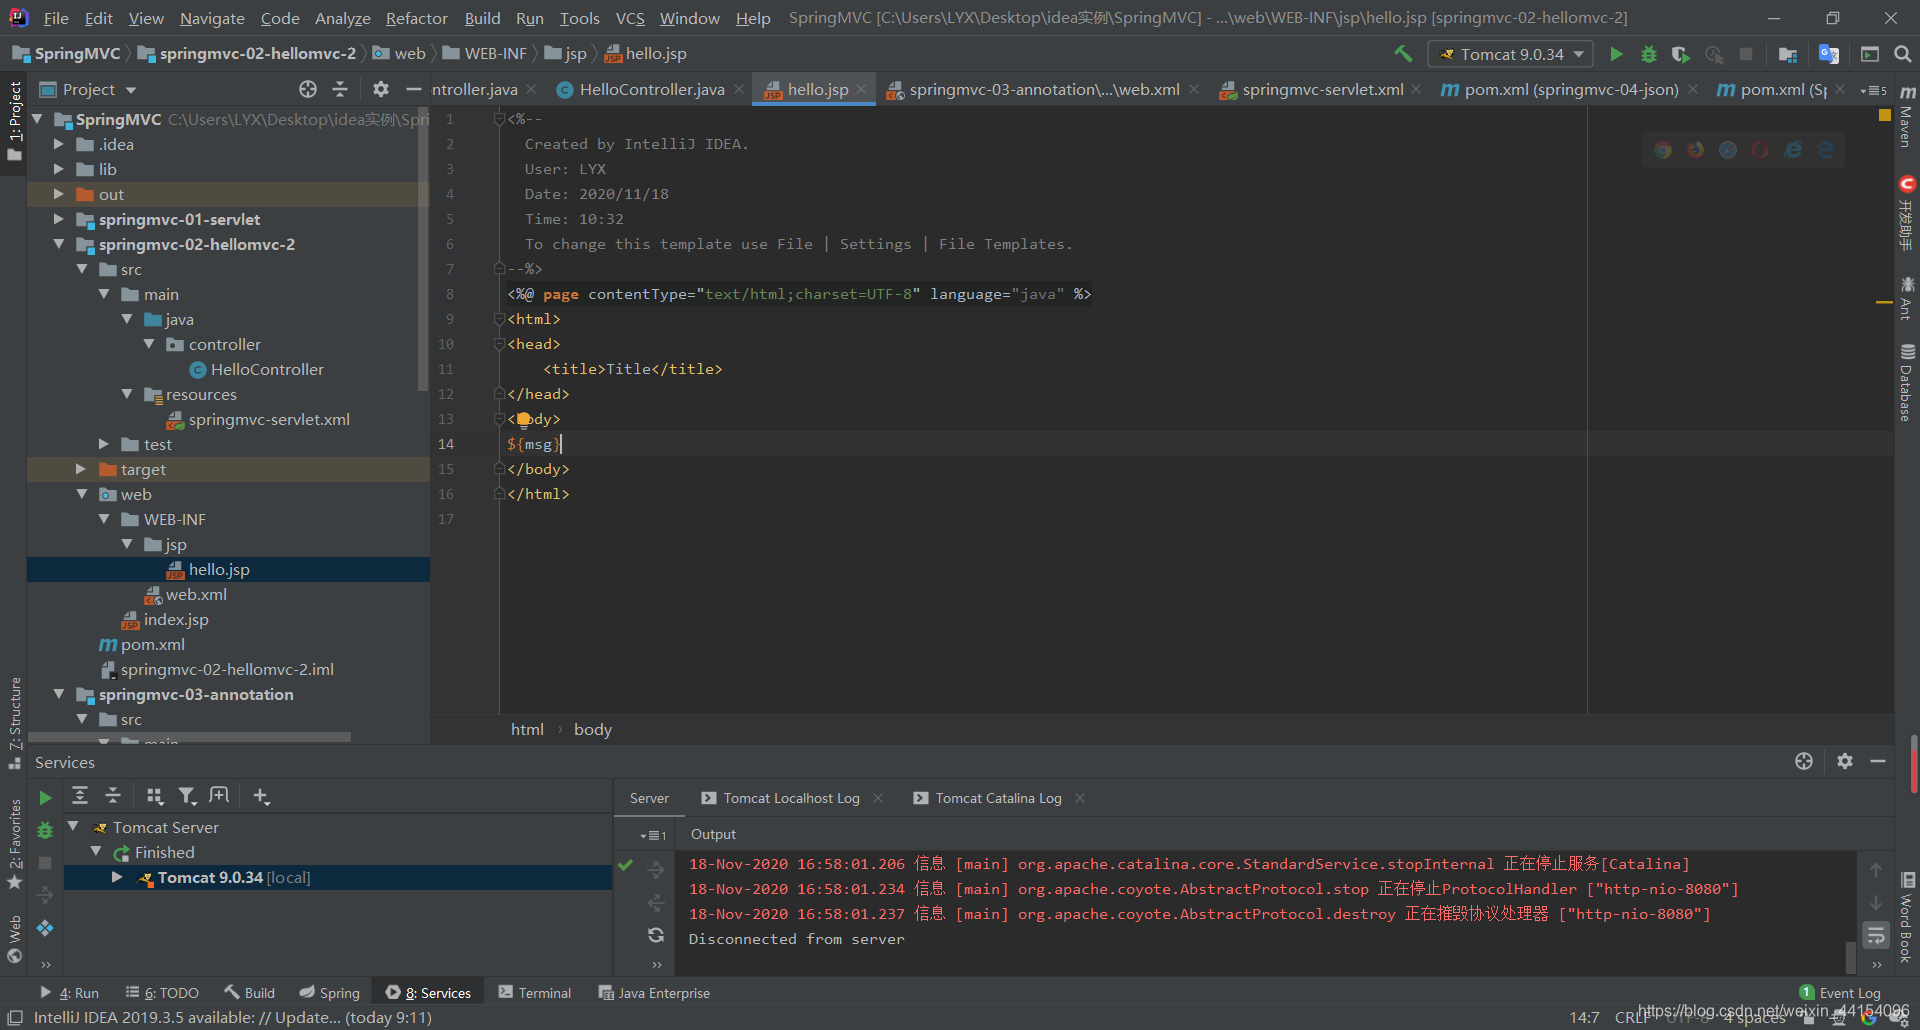
Task: Start debugging with the toolbar bug icon
Action: tap(1649, 54)
